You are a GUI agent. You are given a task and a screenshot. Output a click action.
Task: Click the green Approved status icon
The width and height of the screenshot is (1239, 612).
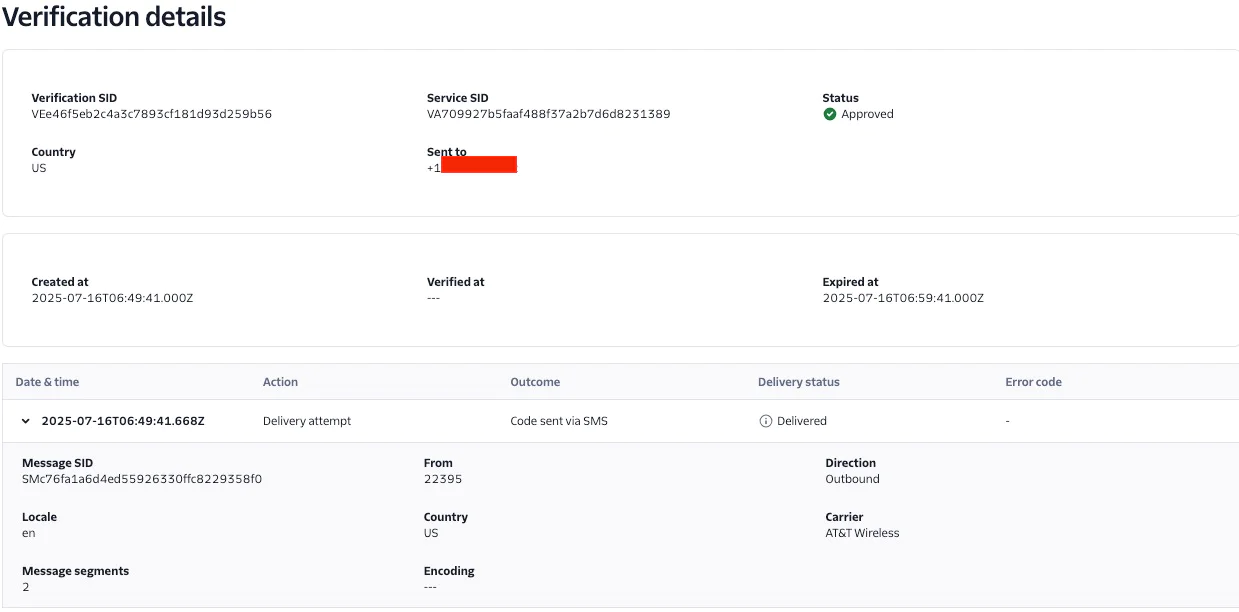[x=829, y=114]
